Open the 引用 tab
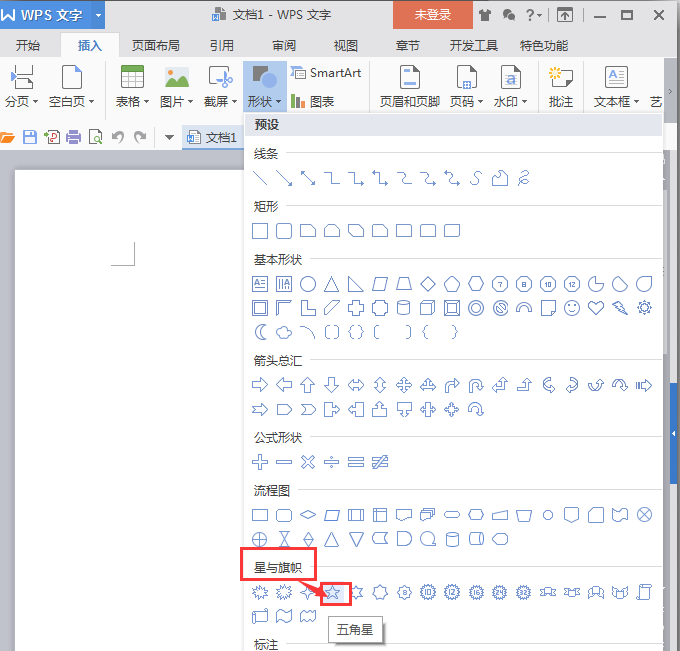680x651 pixels. 222,46
